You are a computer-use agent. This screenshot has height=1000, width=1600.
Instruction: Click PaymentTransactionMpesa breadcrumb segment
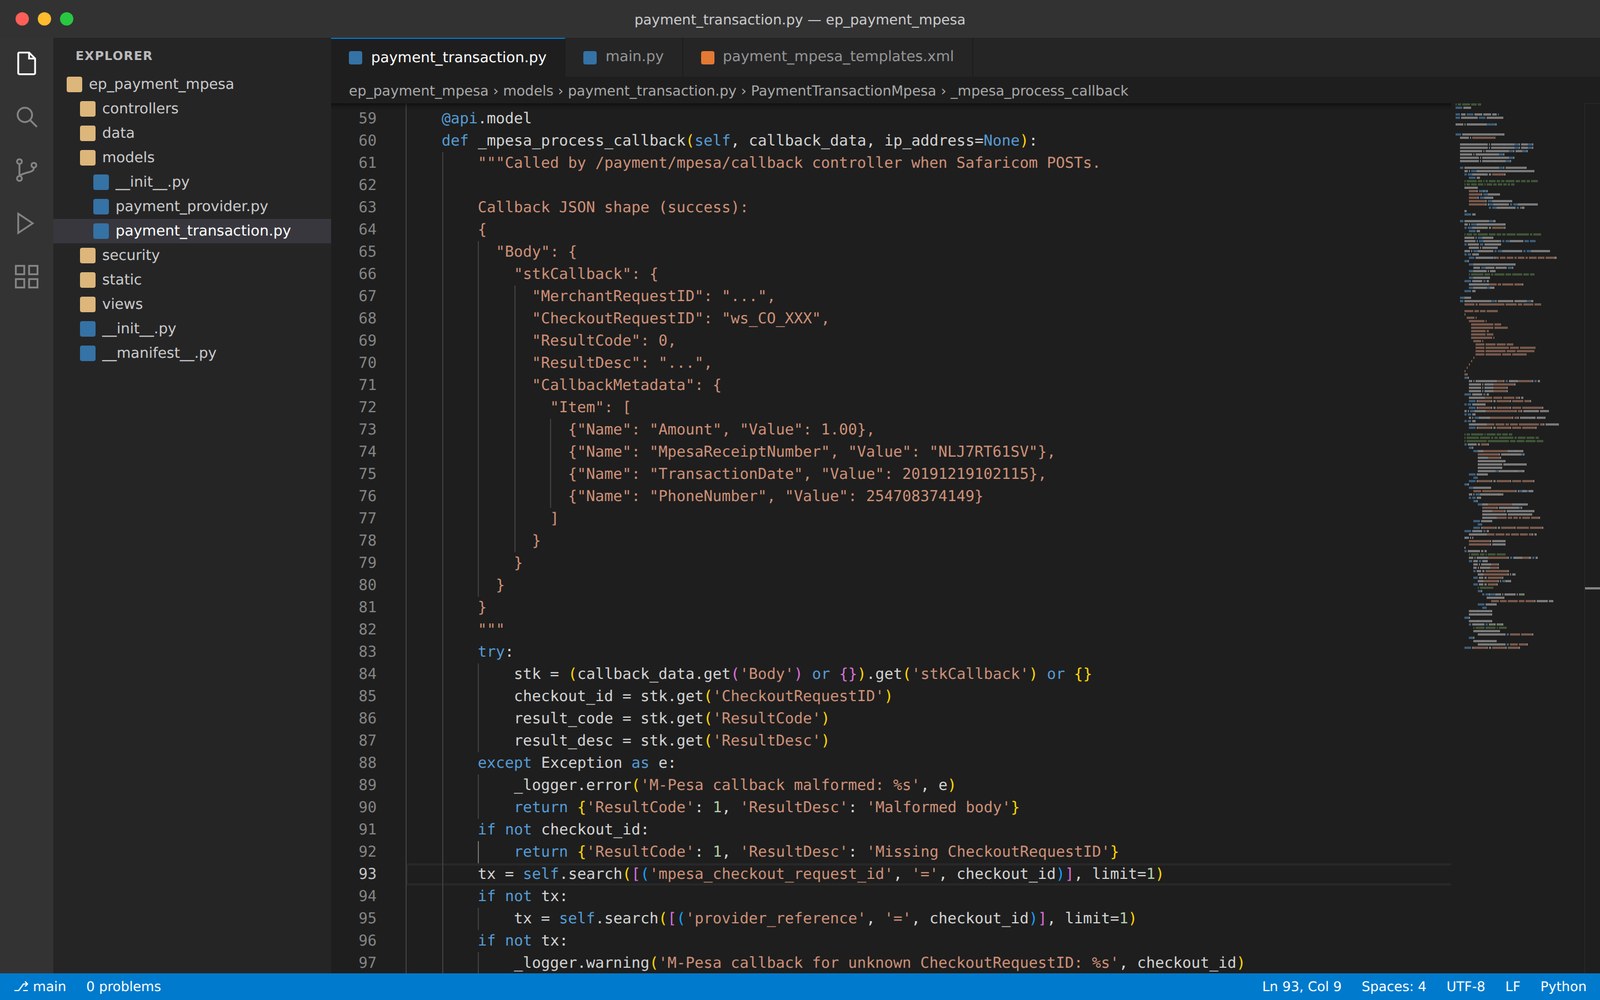tap(843, 91)
